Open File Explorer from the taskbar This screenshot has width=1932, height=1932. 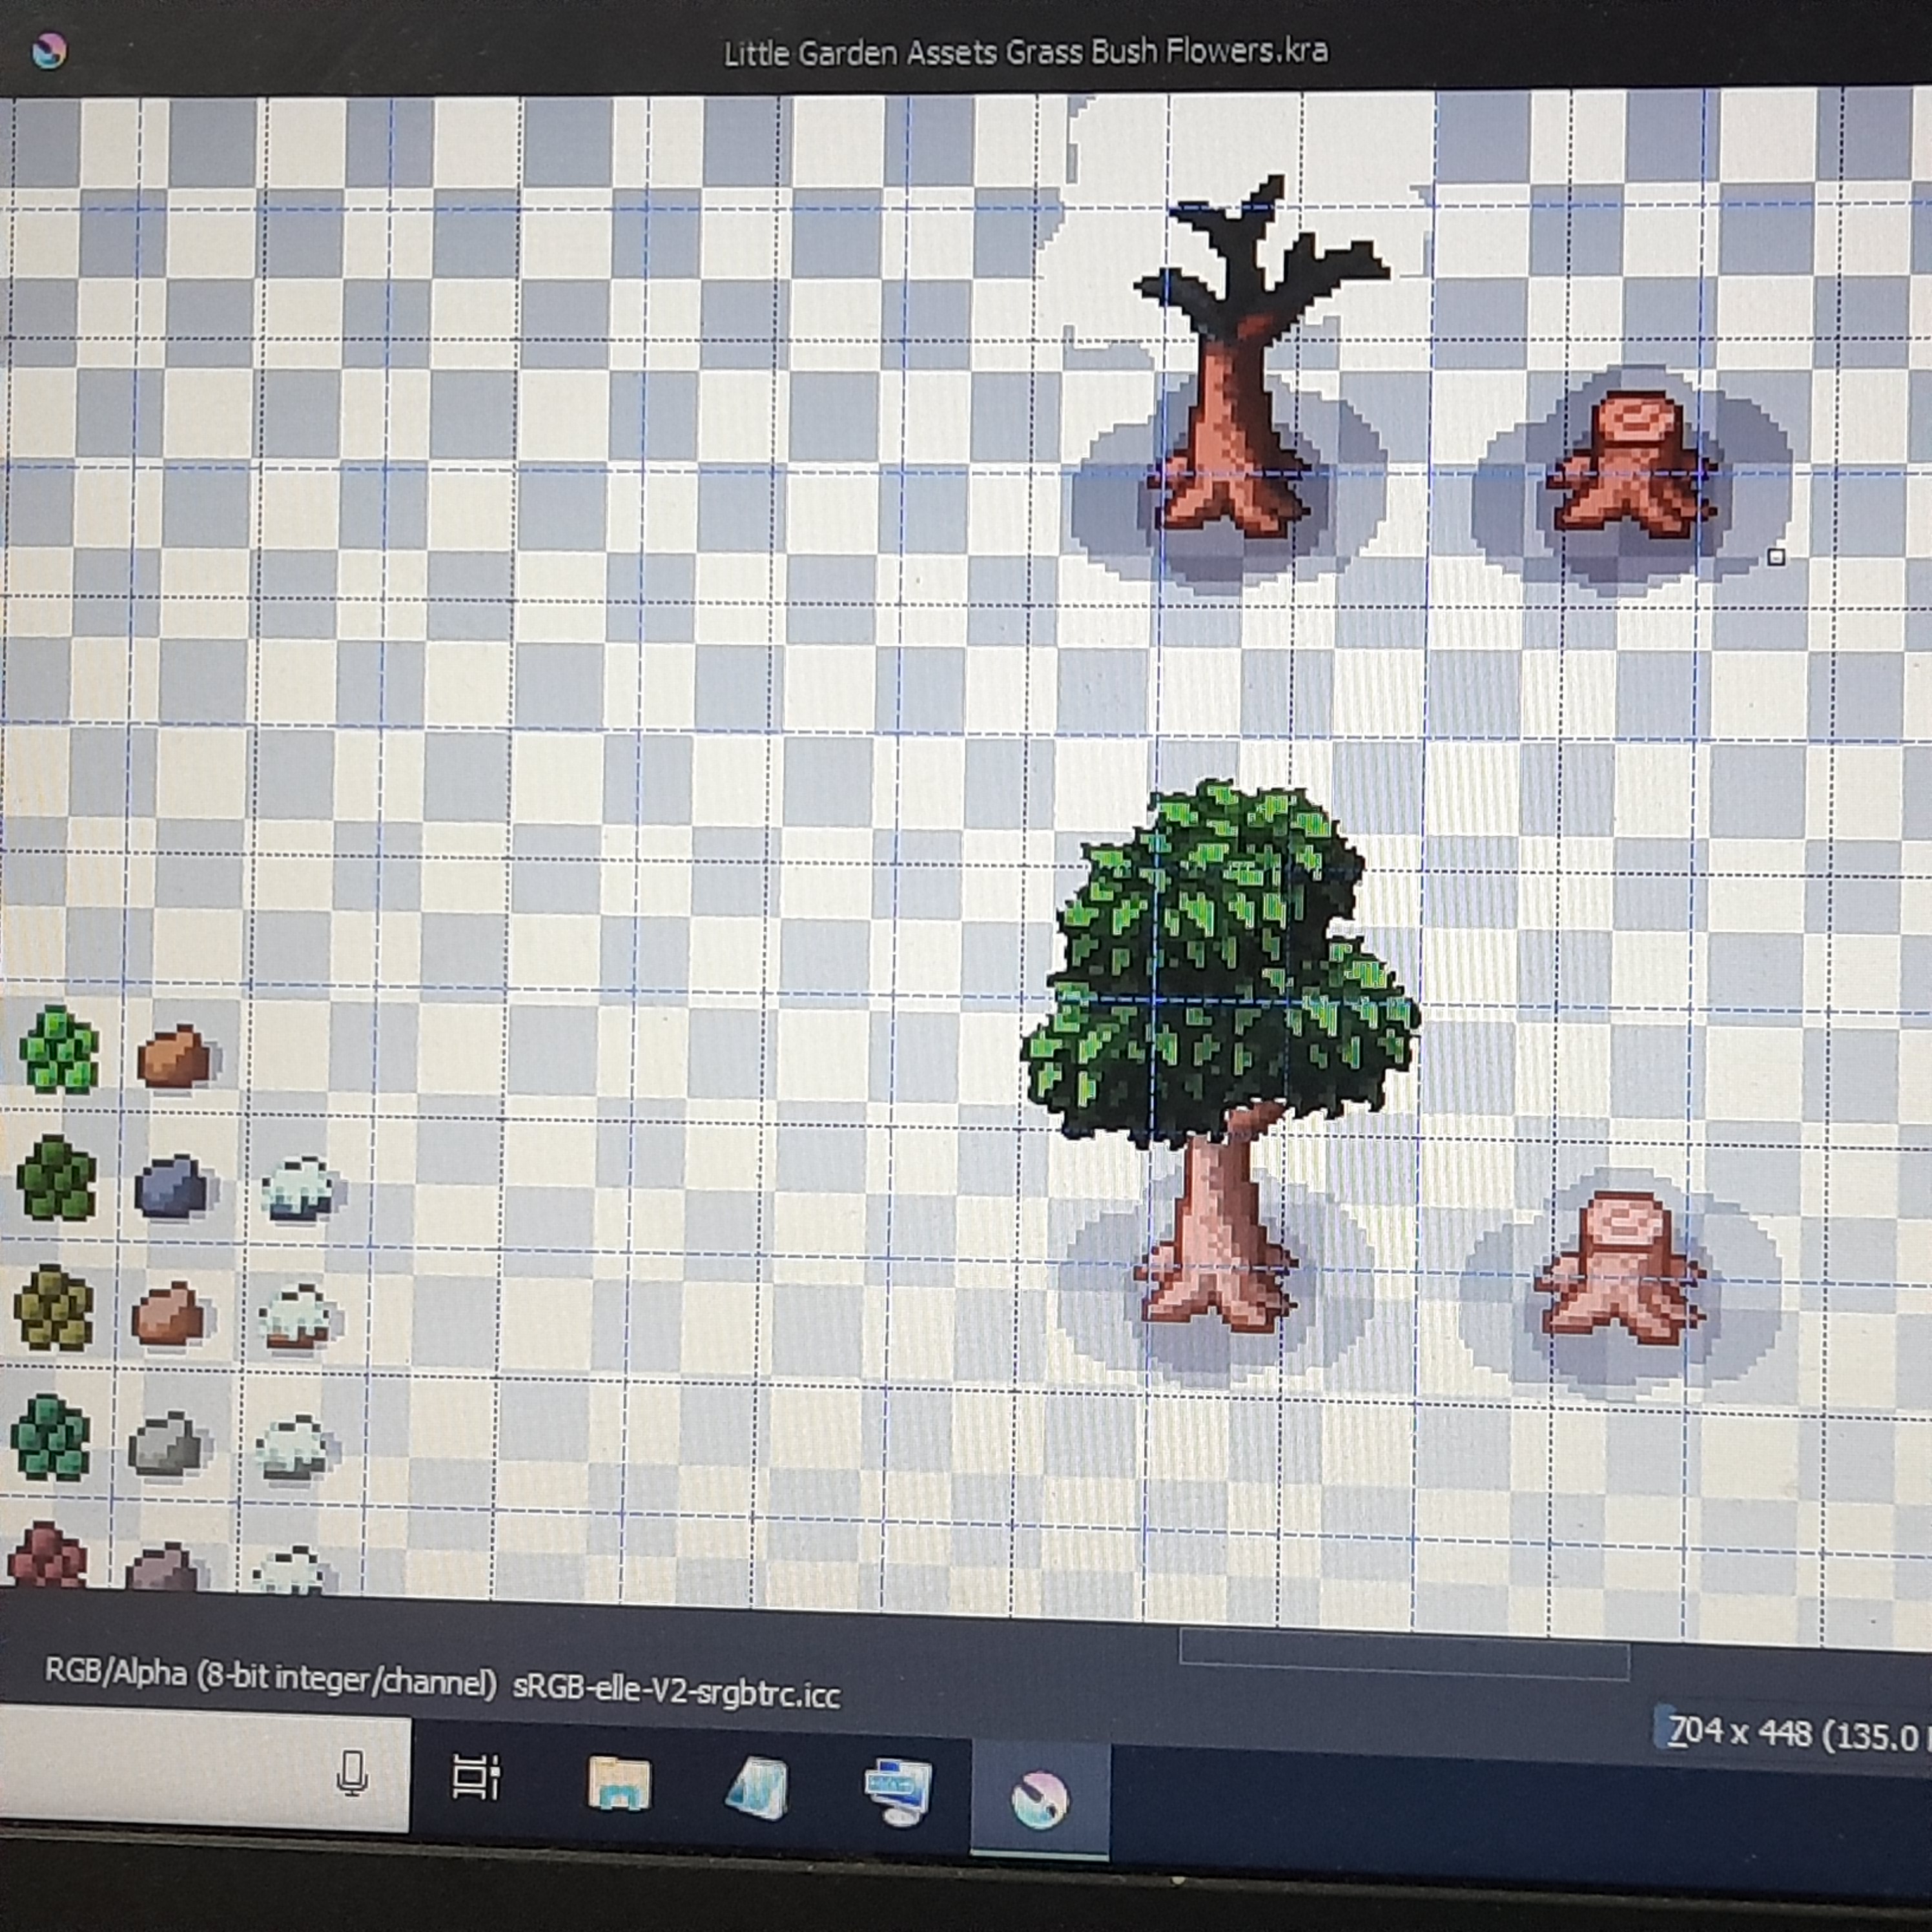tap(619, 1784)
